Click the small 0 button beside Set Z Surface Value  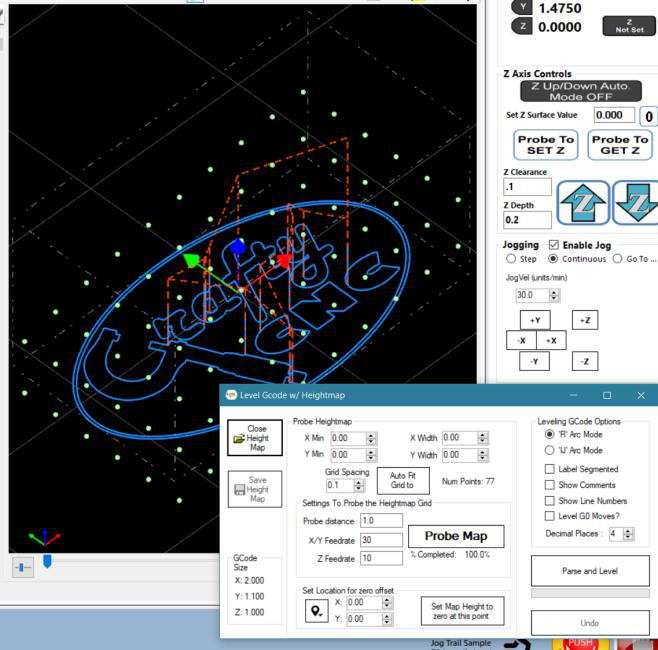click(x=648, y=116)
